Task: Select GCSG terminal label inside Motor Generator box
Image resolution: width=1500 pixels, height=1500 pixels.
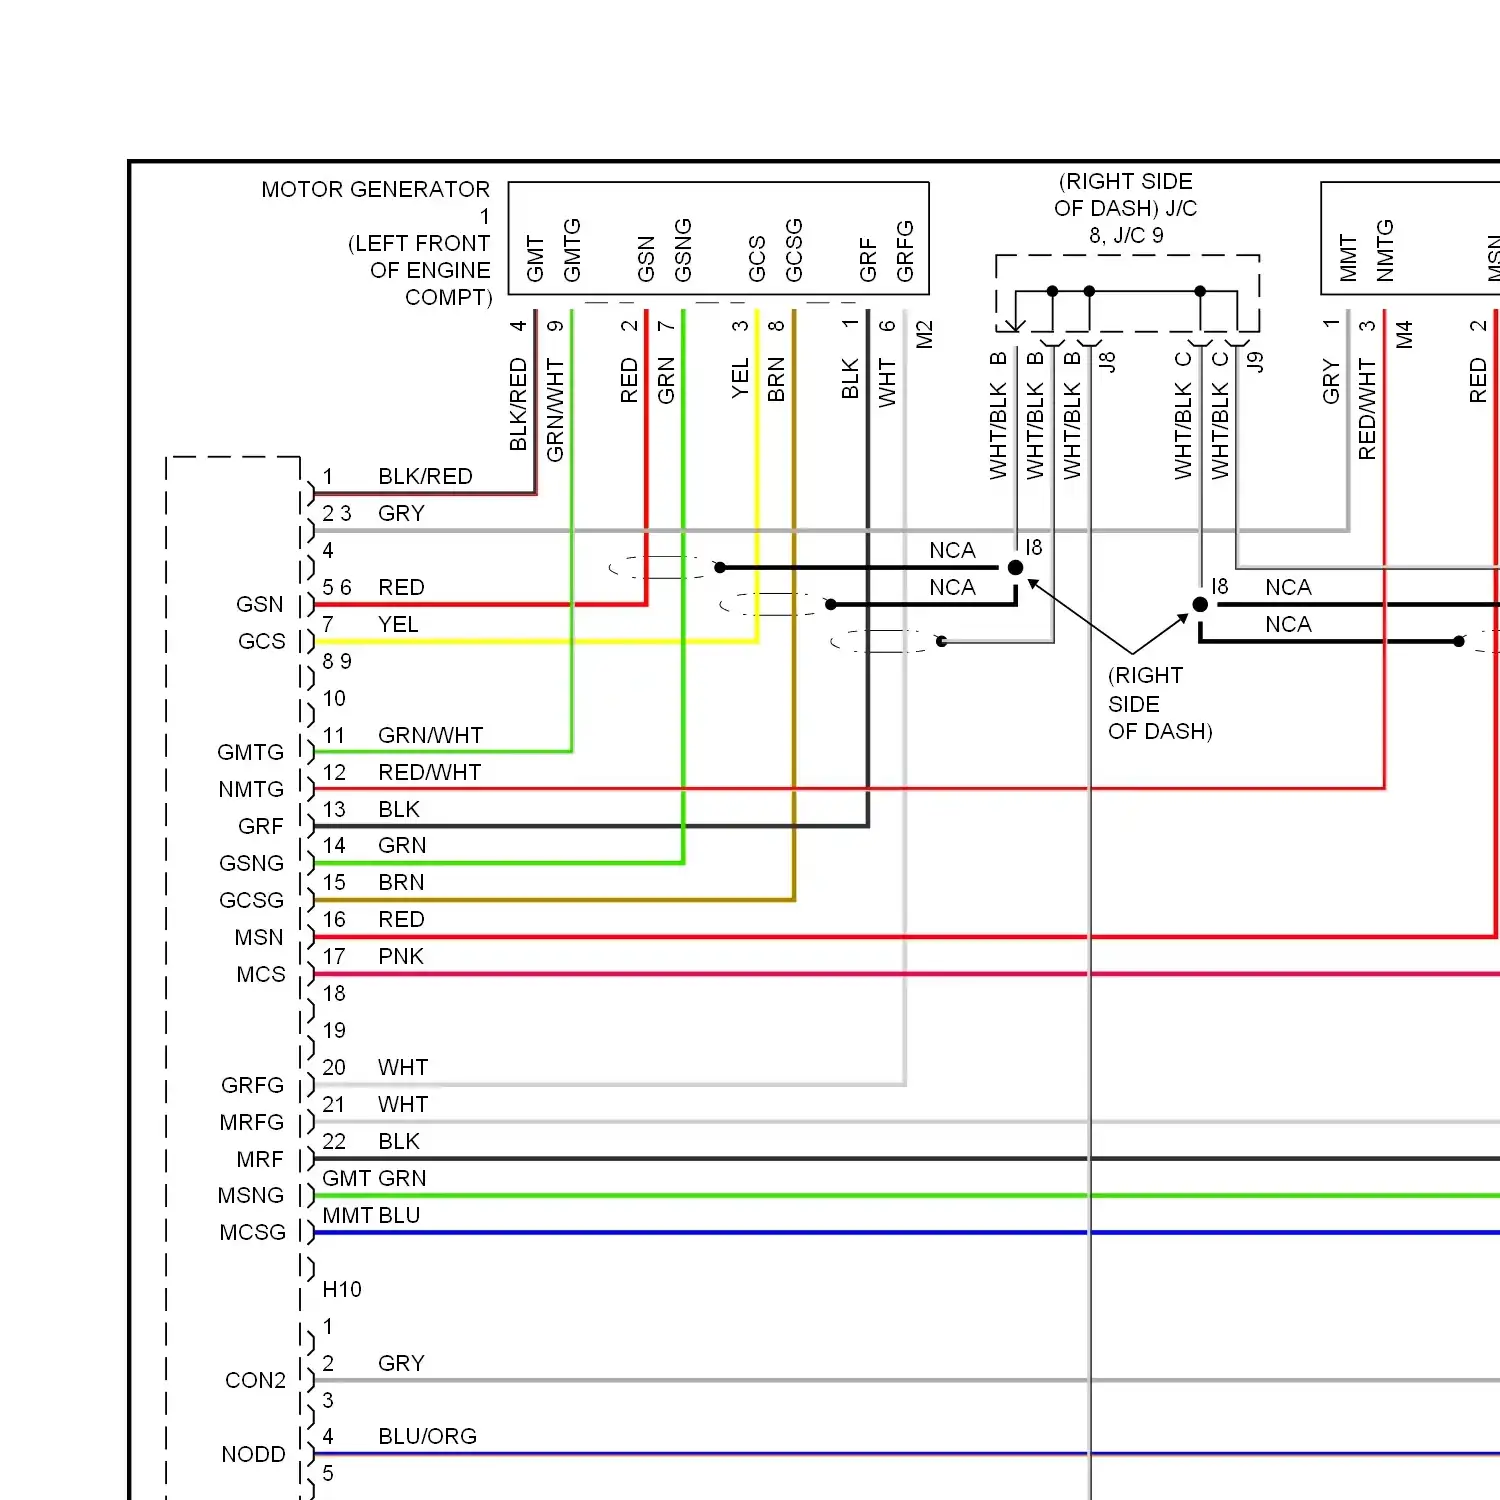Action: [x=794, y=250]
